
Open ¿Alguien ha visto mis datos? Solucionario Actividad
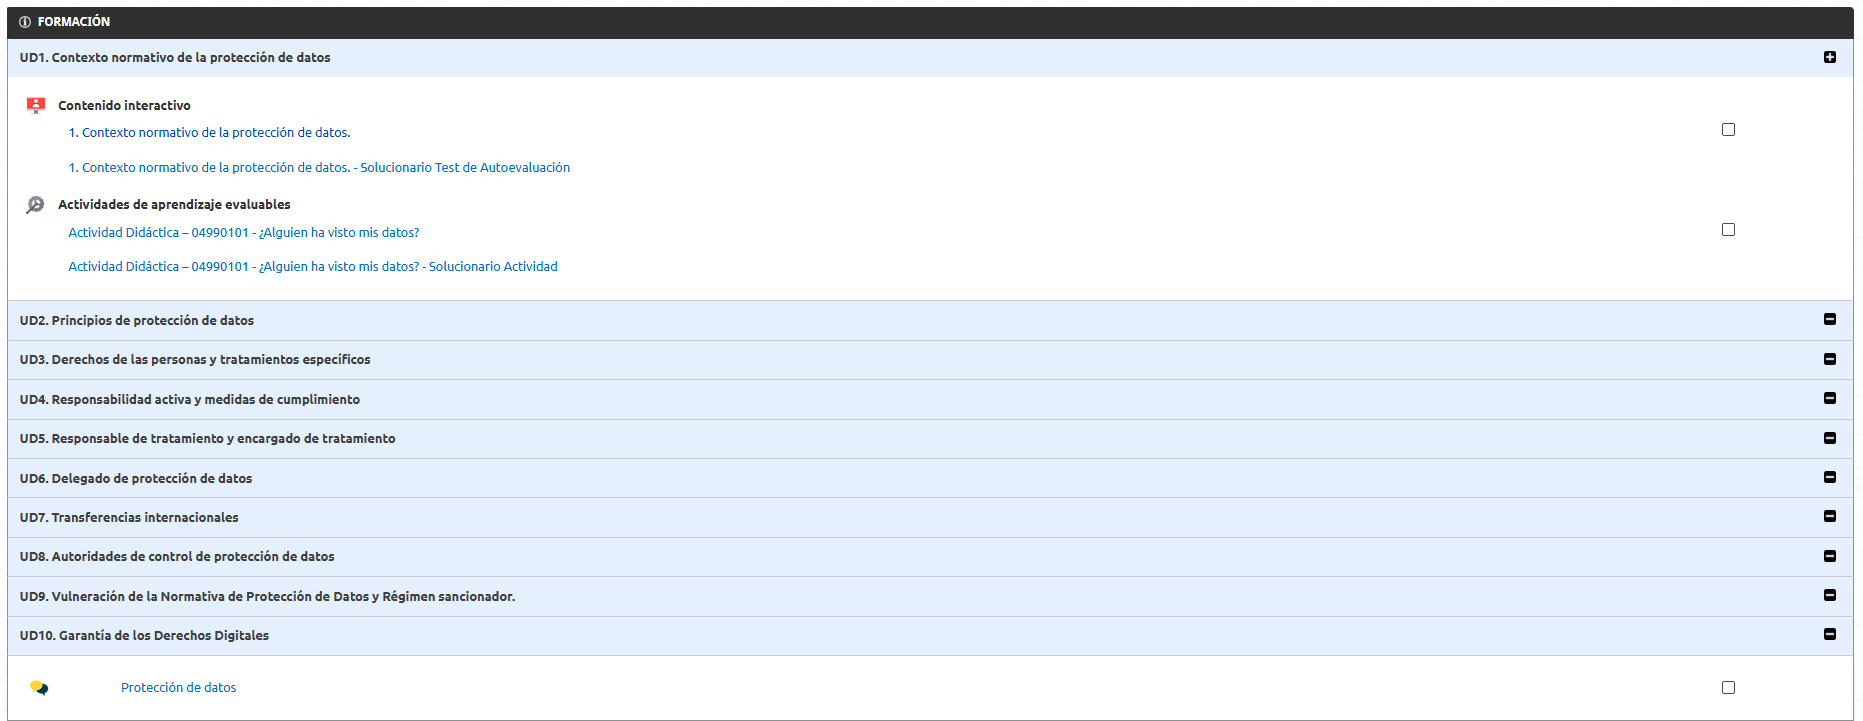click(313, 266)
